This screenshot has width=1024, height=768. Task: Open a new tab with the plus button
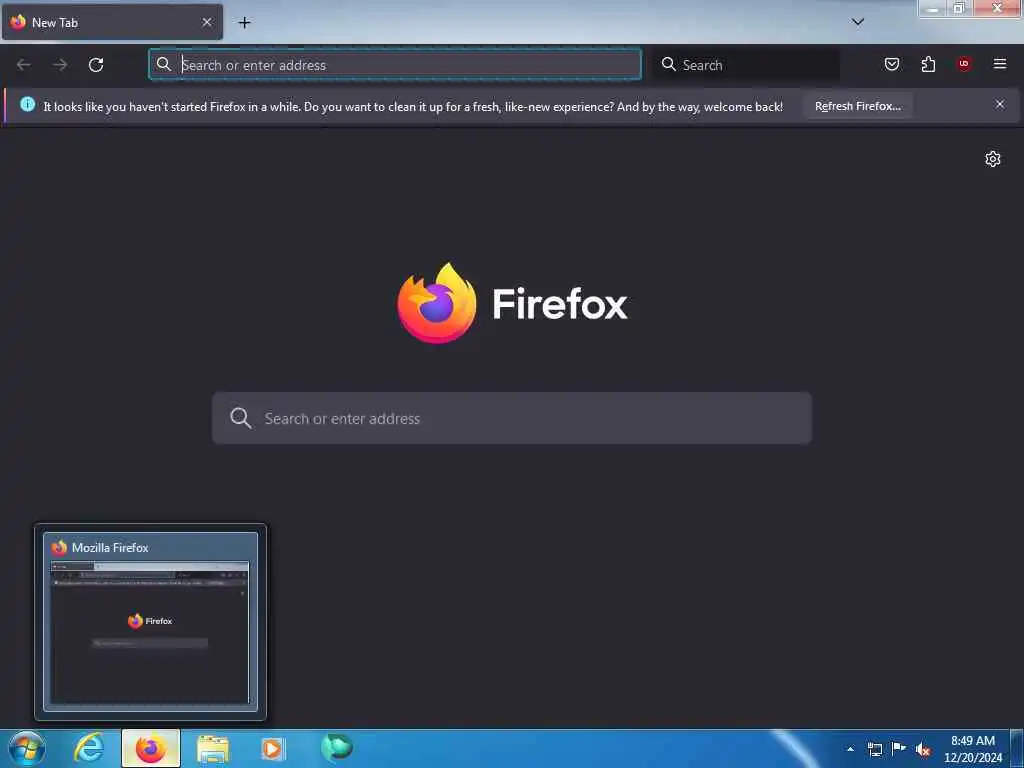(244, 23)
